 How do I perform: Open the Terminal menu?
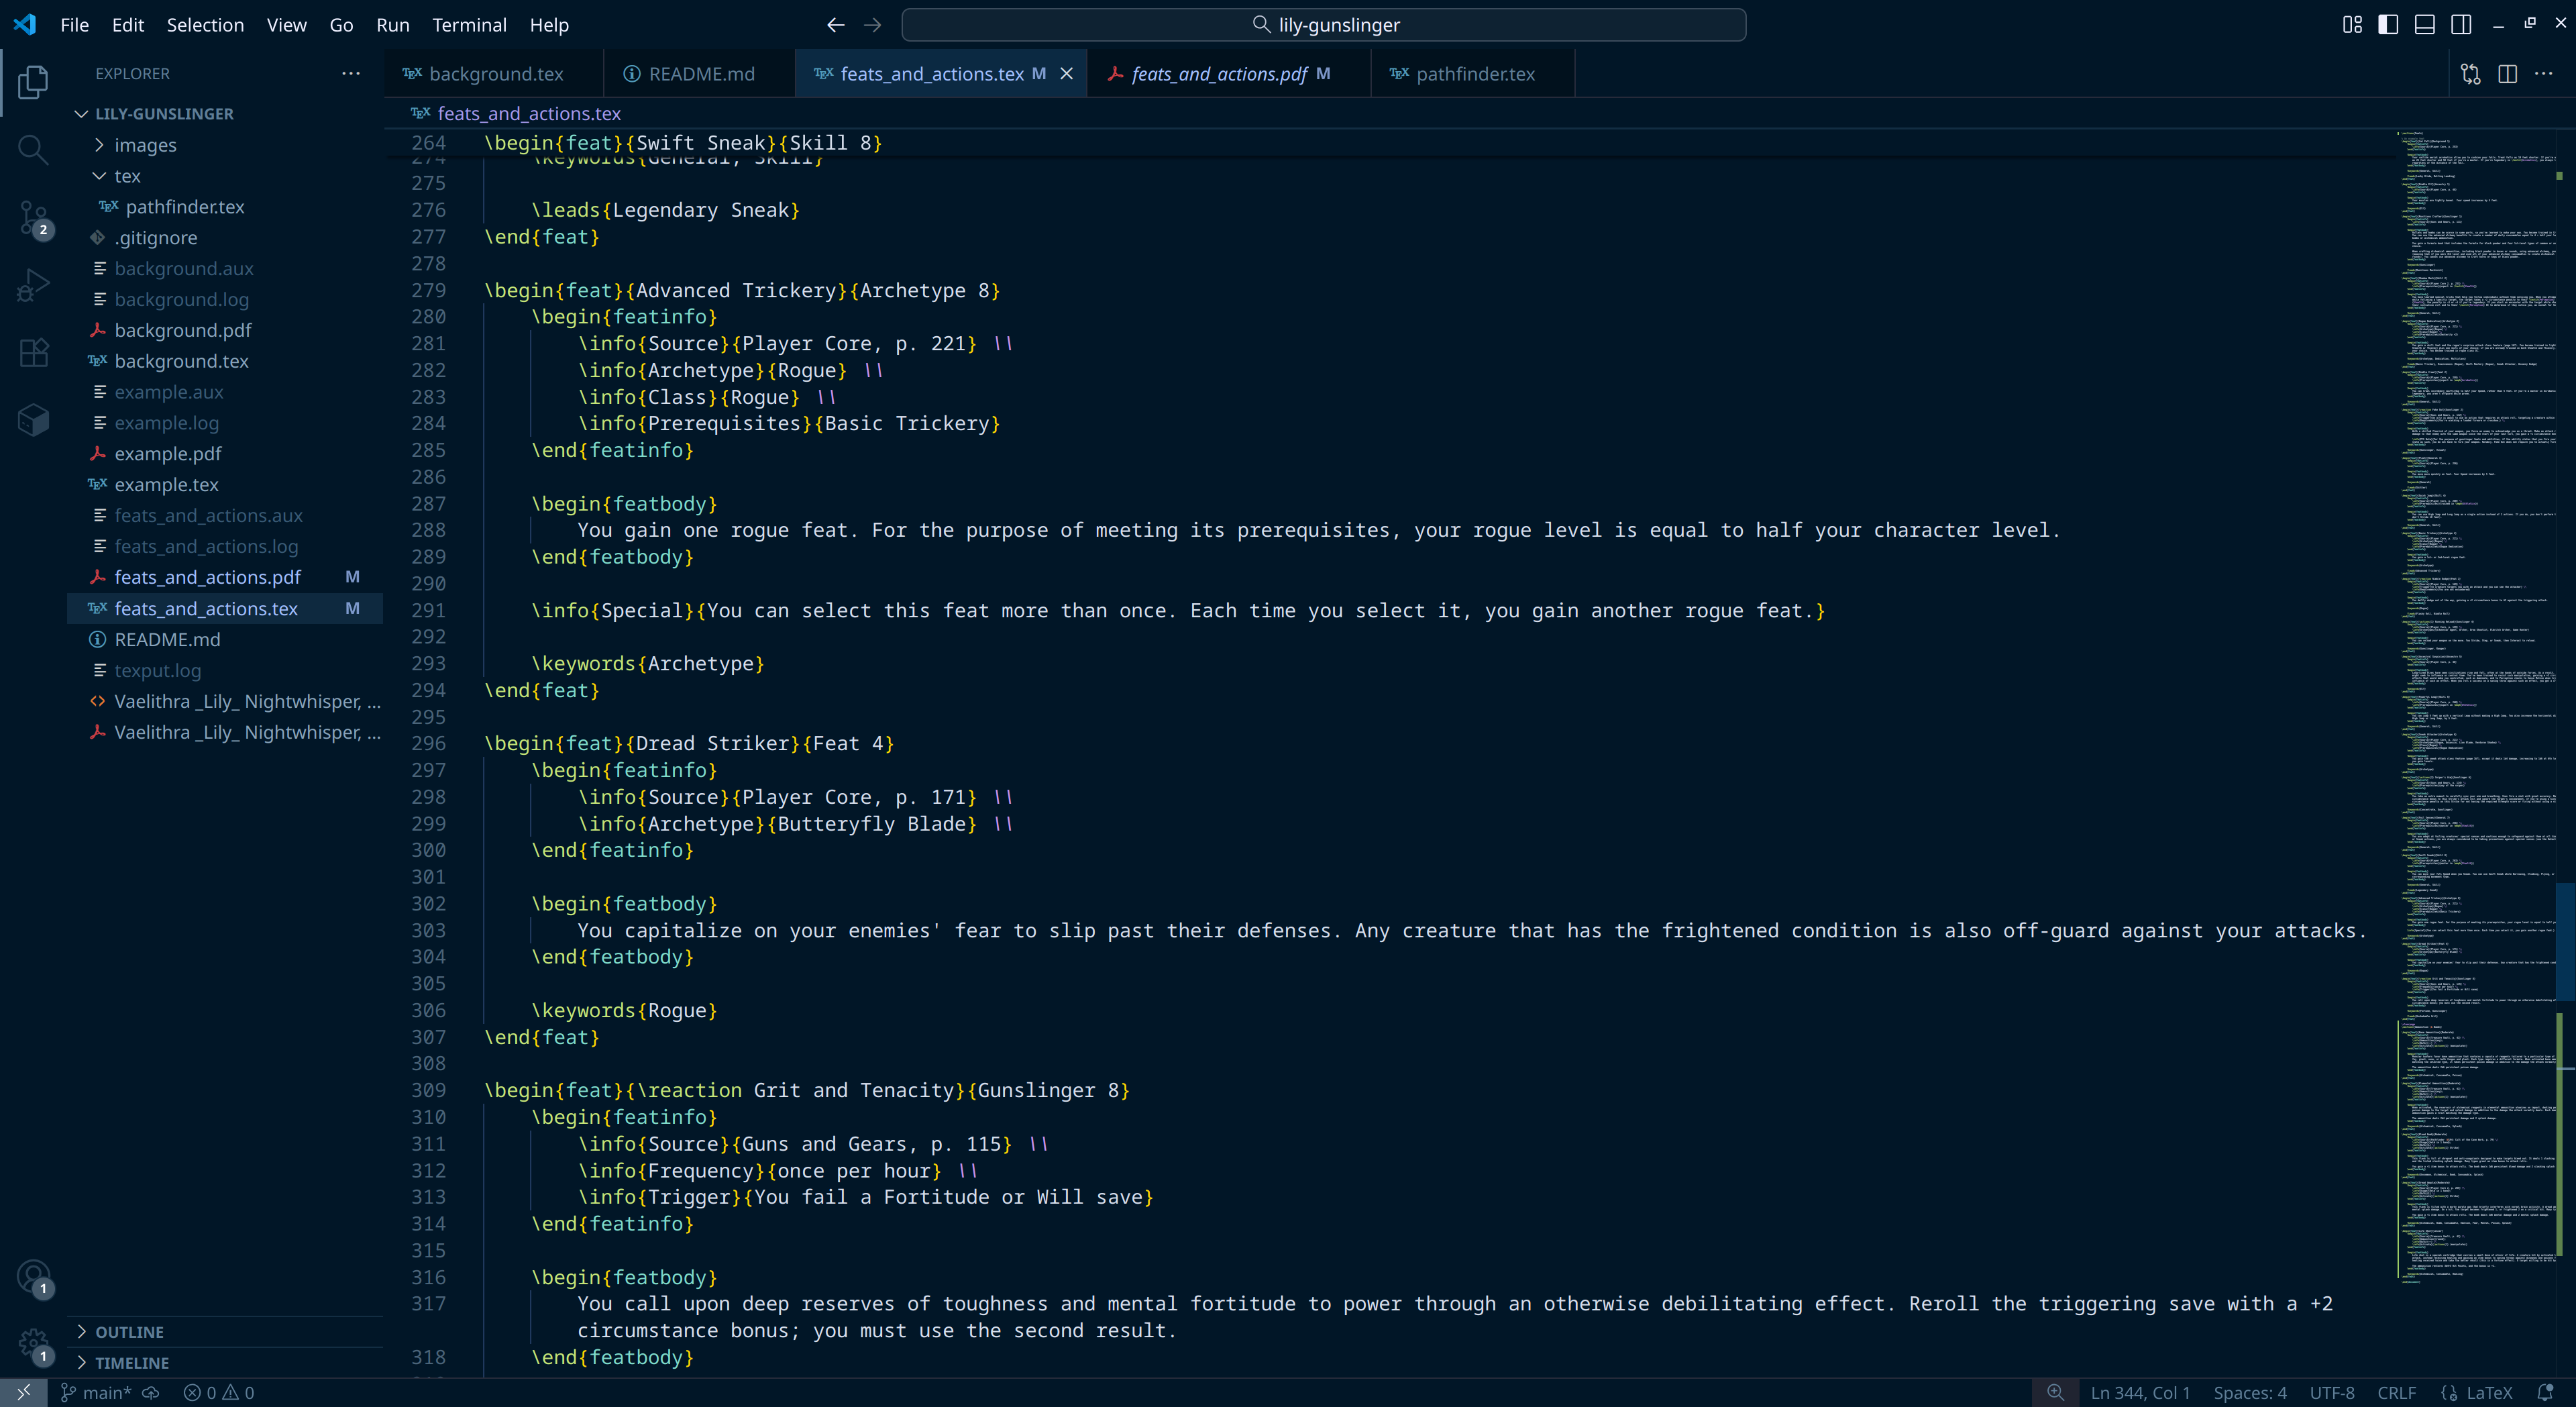[469, 25]
